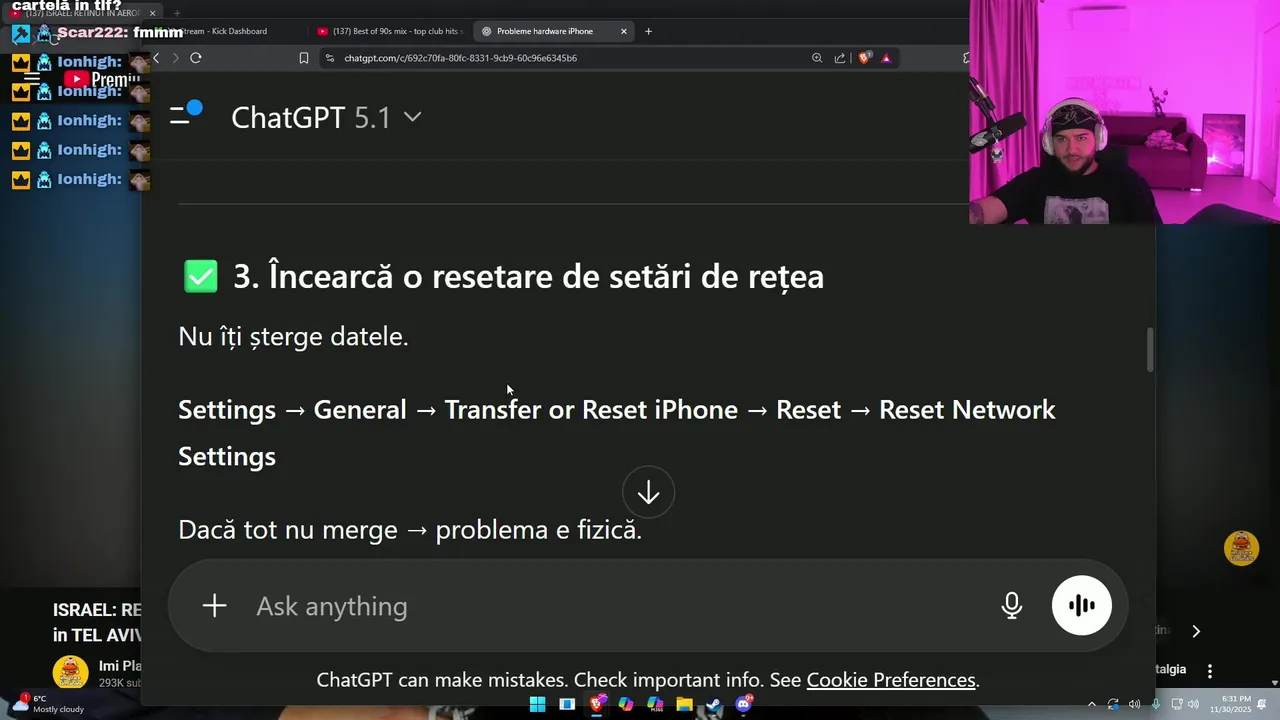Open the Task View taskbar icon
The image size is (1280, 720).
pos(567,704)
